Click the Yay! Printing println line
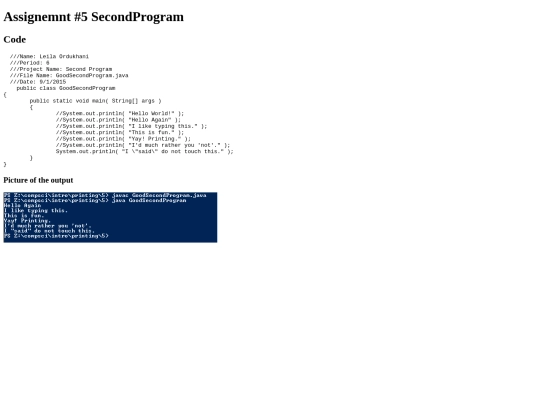540x405 pixels. tap(123, 139)
